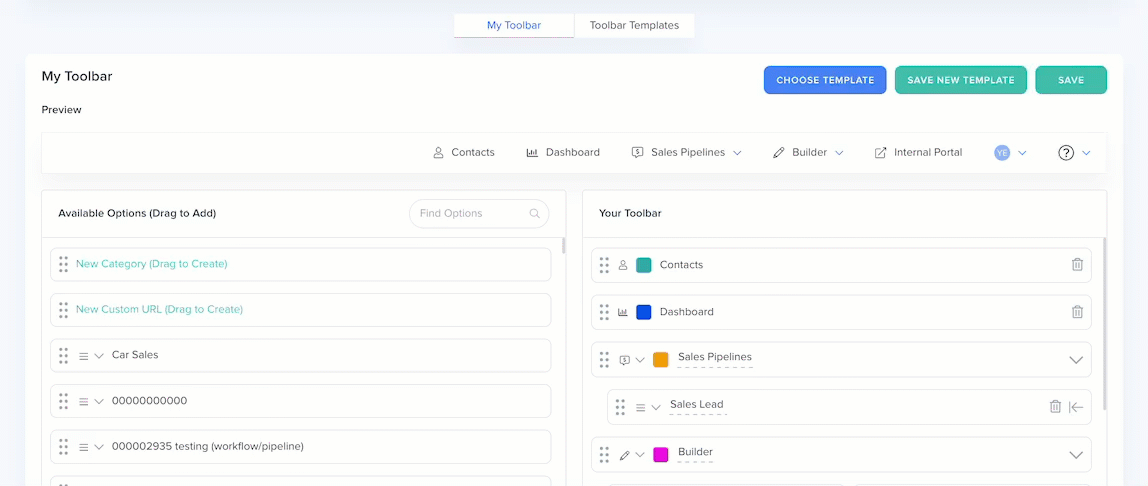Change the blue Dashboard color swatch
1148x486 pixels.
(x=644, y=312)
